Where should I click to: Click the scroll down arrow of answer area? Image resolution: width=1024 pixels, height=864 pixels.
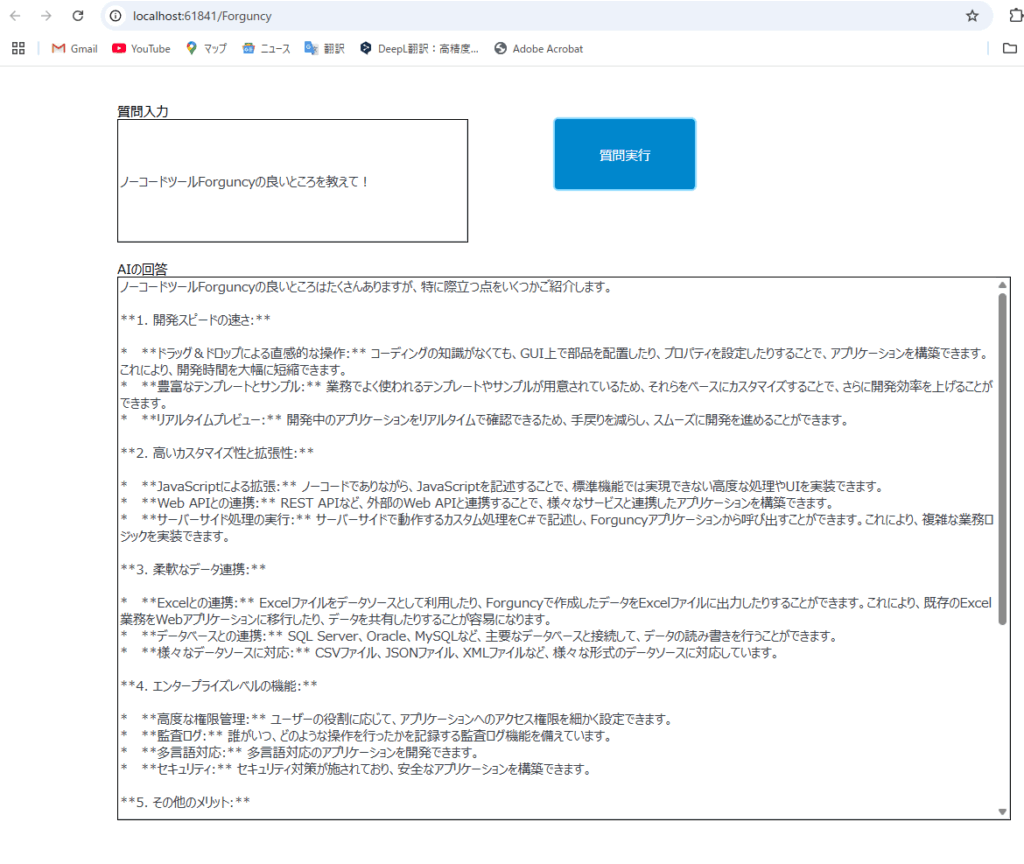1002,812
